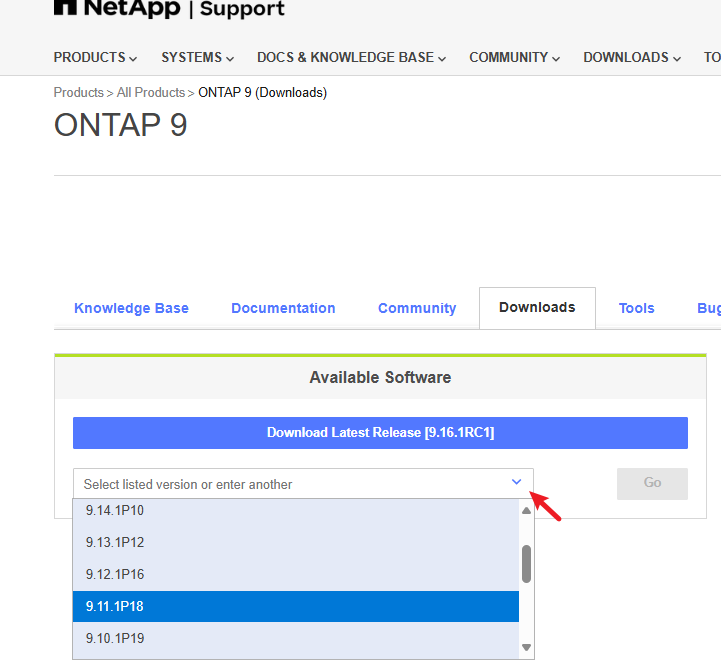Choose version 9.13.1P12 from the list
Image resolution: width=721 pixels, height=672 pixels.
click(296, 542)
